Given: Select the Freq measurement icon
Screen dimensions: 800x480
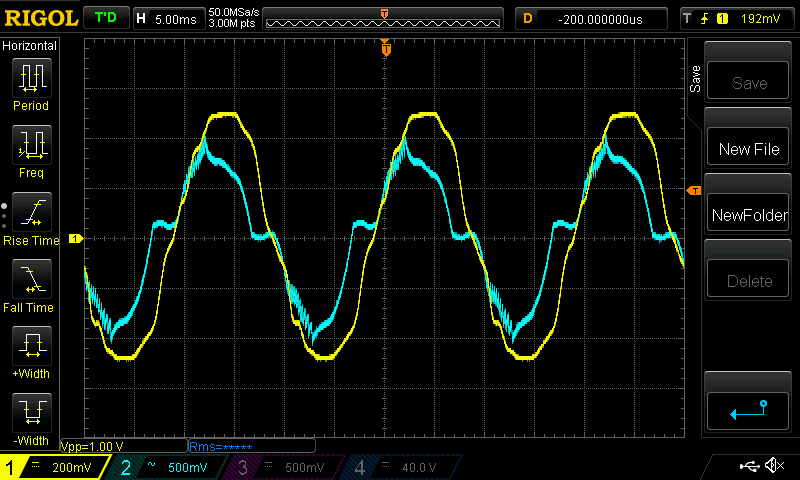Looking at the screenshot, I should (x=30, y=151).
